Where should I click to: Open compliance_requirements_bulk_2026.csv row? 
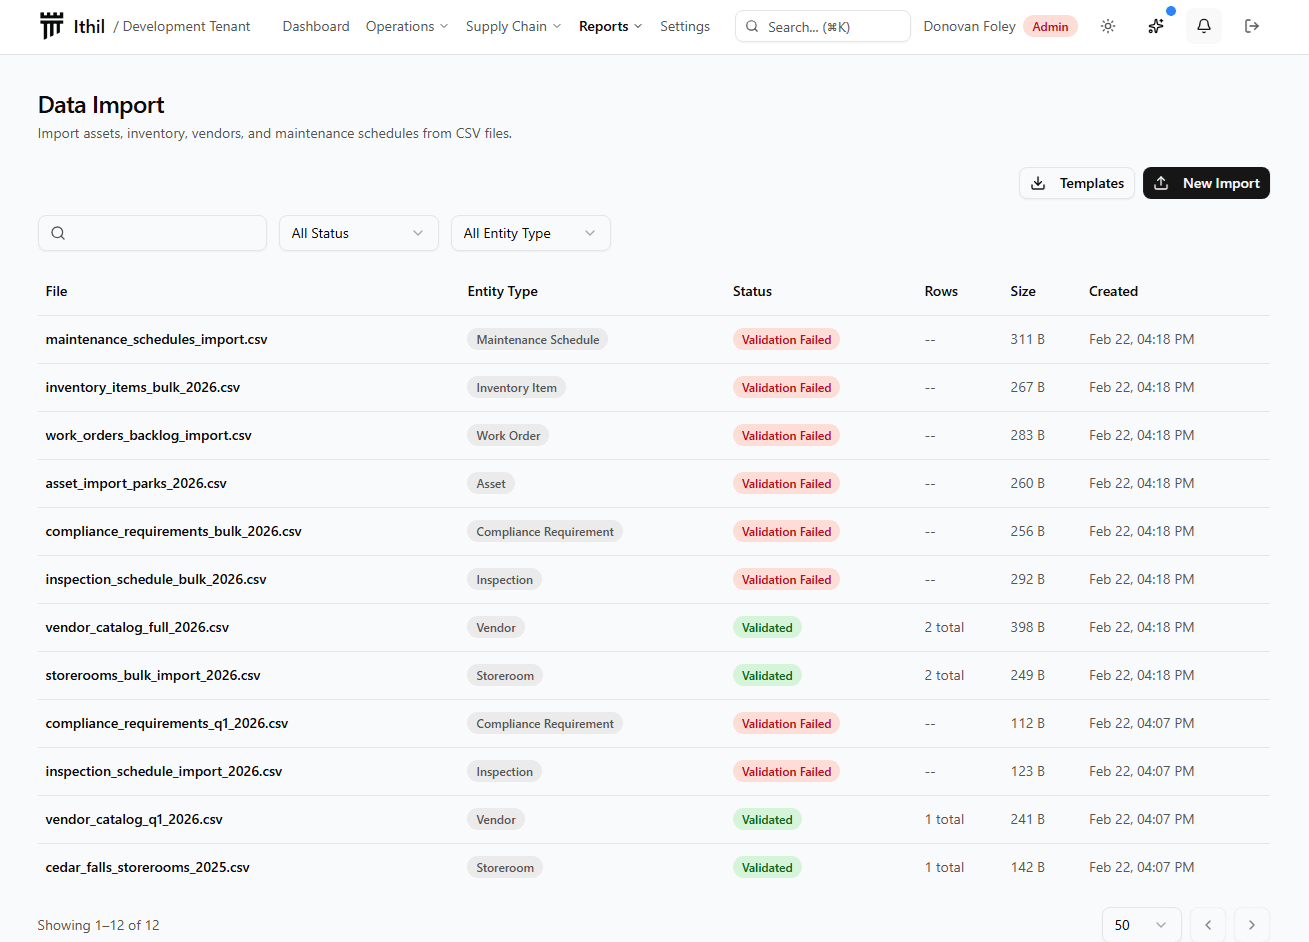point(654,532)
